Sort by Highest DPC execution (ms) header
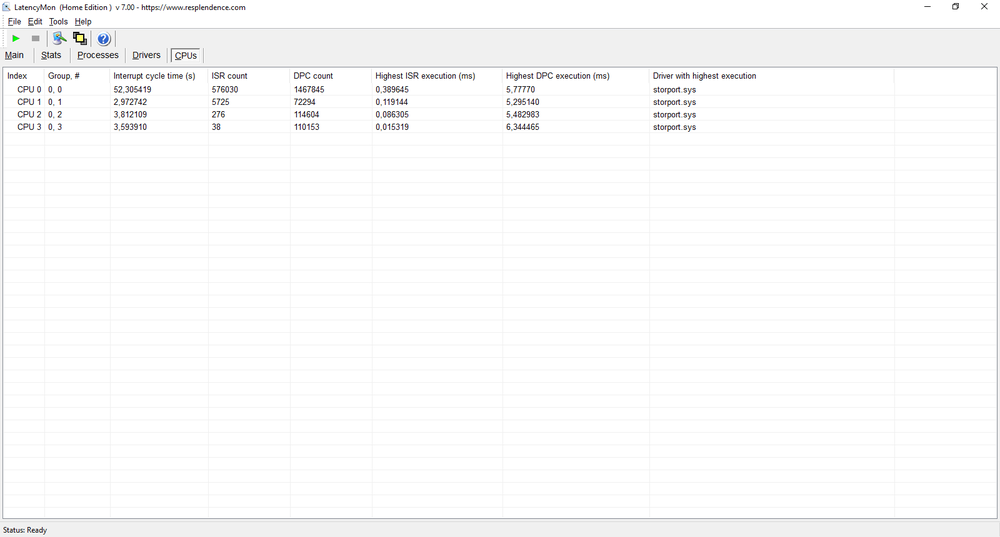 tap(557, 76)
